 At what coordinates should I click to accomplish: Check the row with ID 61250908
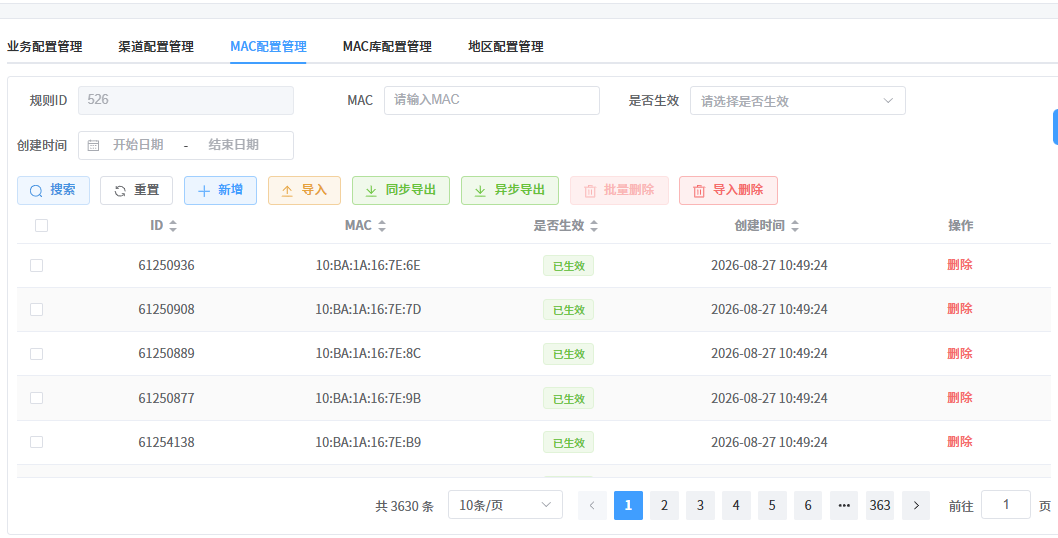[36, 309]
